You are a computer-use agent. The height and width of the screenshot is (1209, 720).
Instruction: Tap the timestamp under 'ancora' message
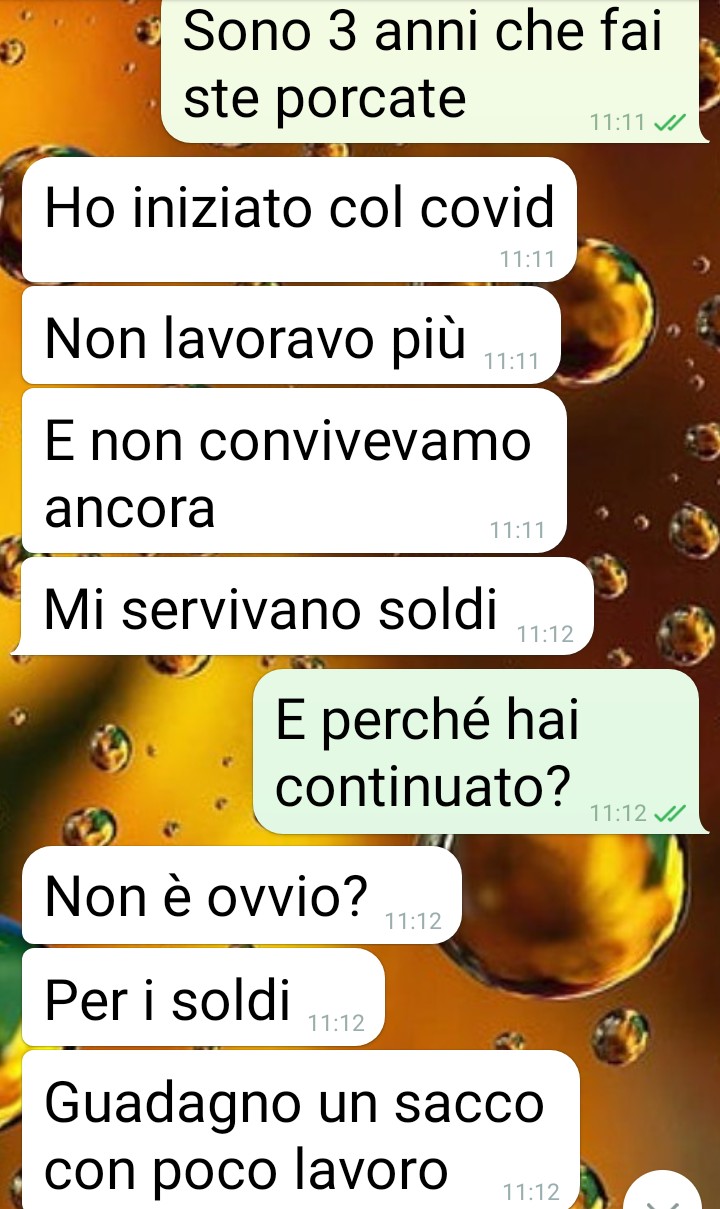518,530
